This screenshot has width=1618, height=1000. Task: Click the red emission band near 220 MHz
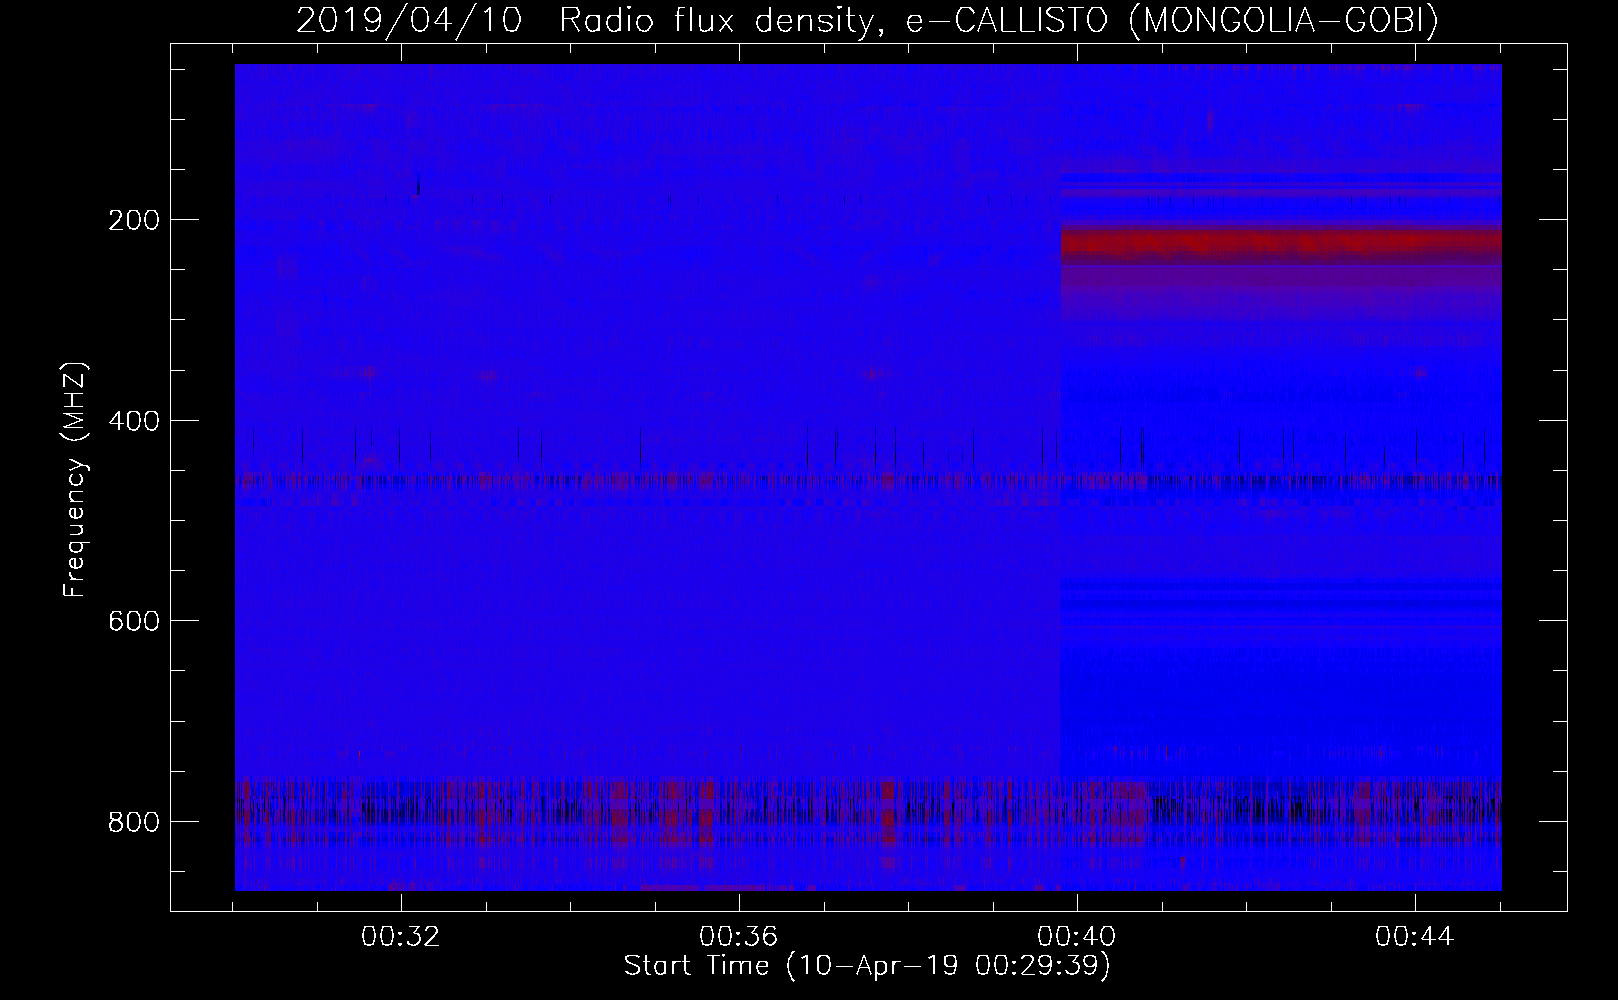[1281, 243]
